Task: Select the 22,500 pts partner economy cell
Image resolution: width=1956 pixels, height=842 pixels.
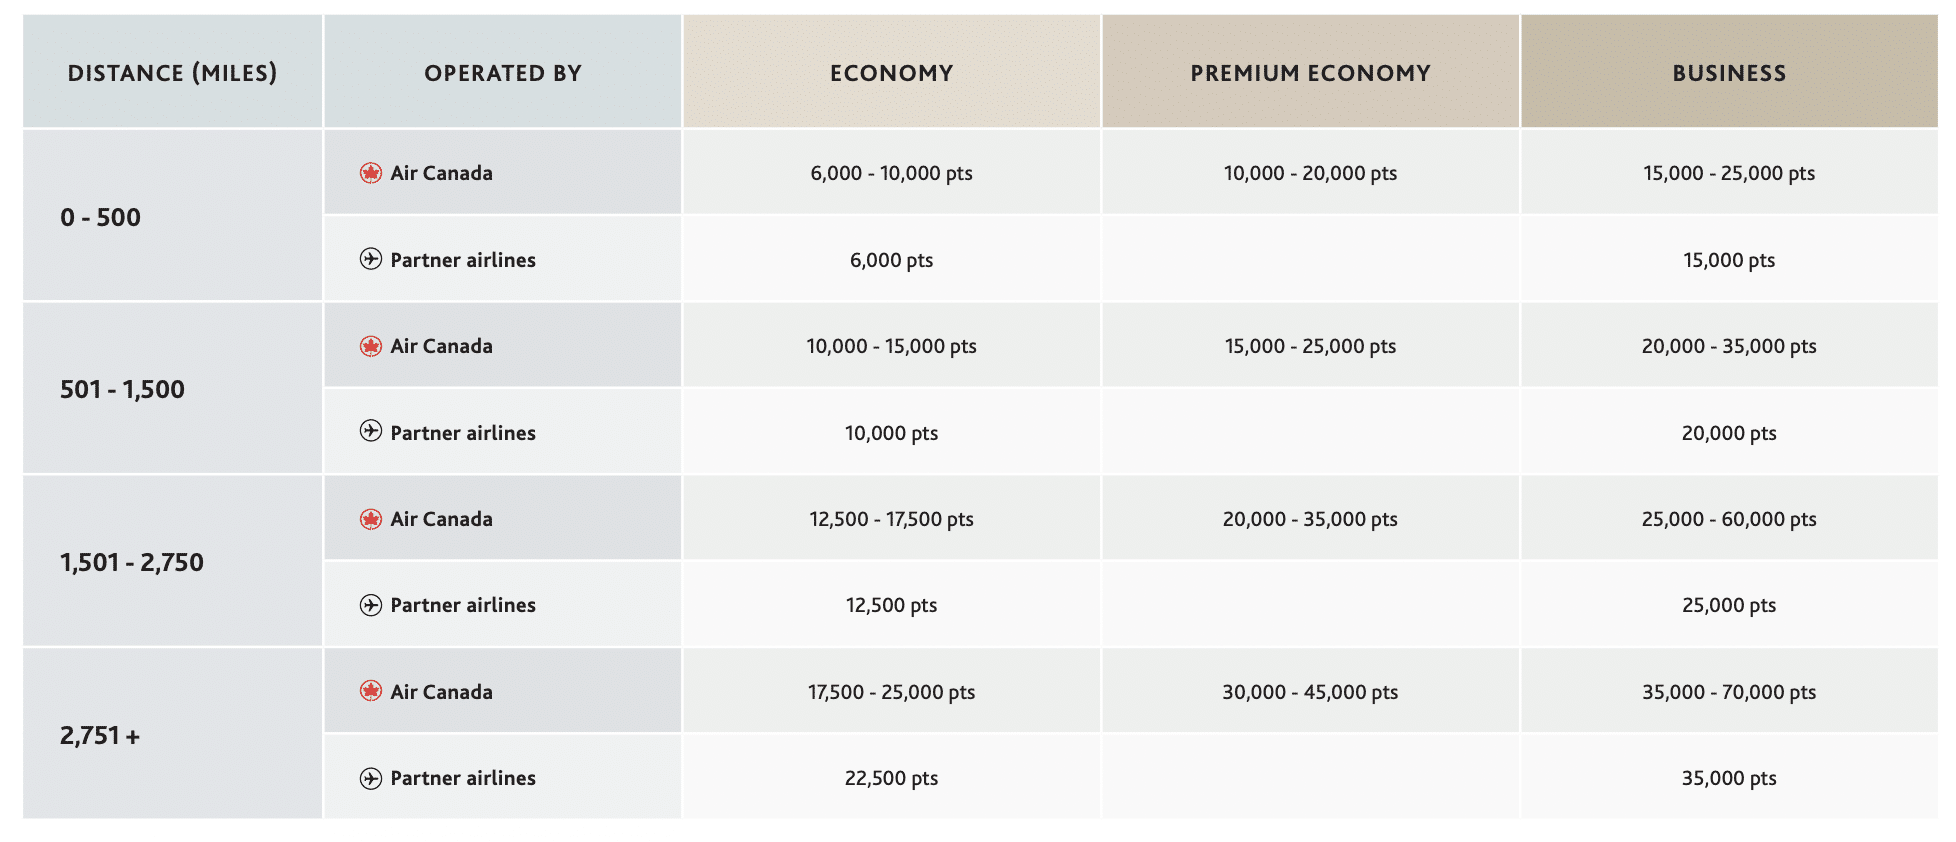Action: 891,778
